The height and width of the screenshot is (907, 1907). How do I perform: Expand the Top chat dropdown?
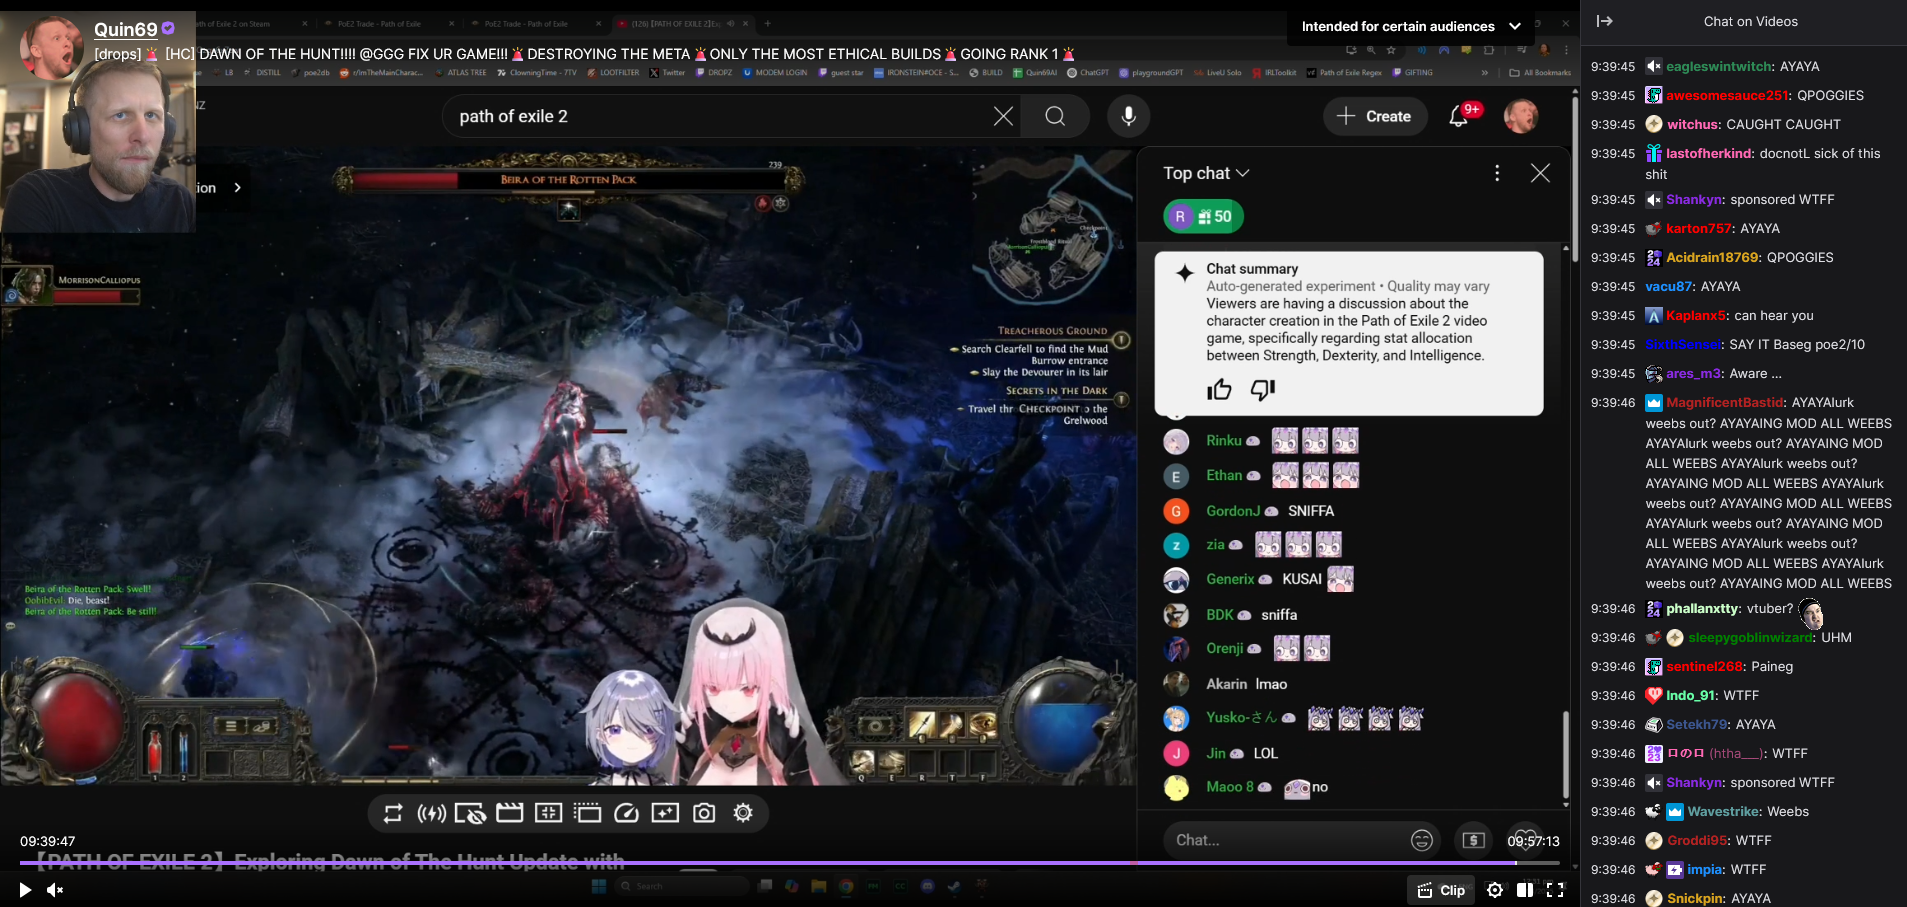click(x=1206, y=173)
